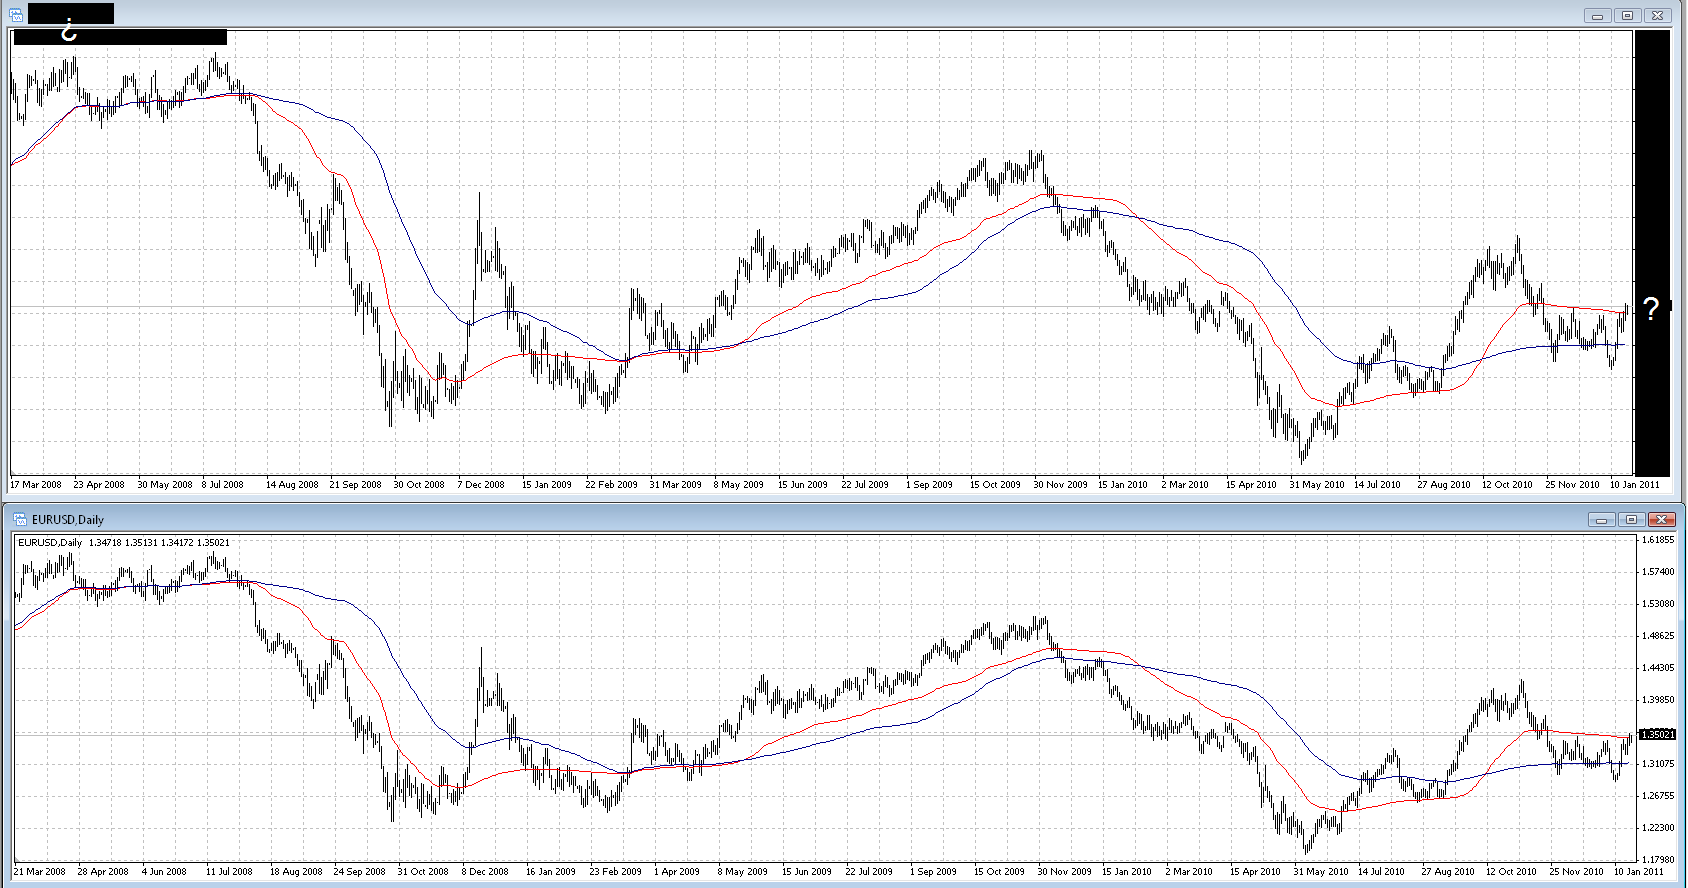Image resolution: width=1688 pixels, height=888 pixels.
Task: Click the 1.31075 price scale label
Action: [1658, 764]
